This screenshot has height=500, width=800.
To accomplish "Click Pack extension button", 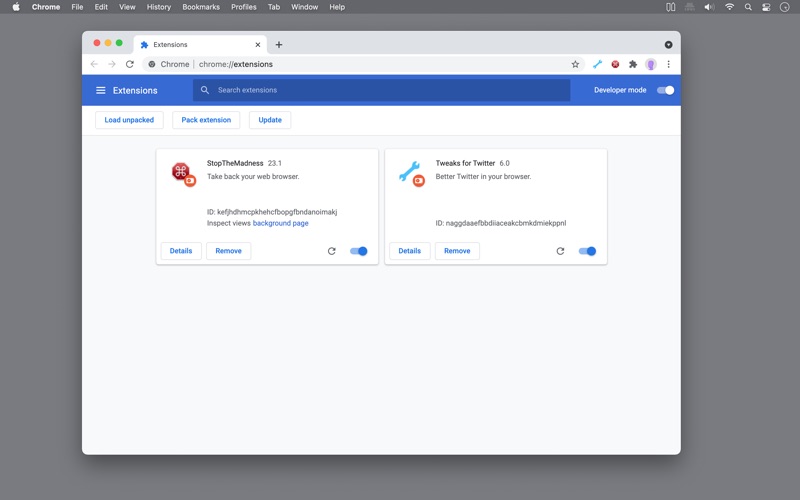I will click(206, 120).
